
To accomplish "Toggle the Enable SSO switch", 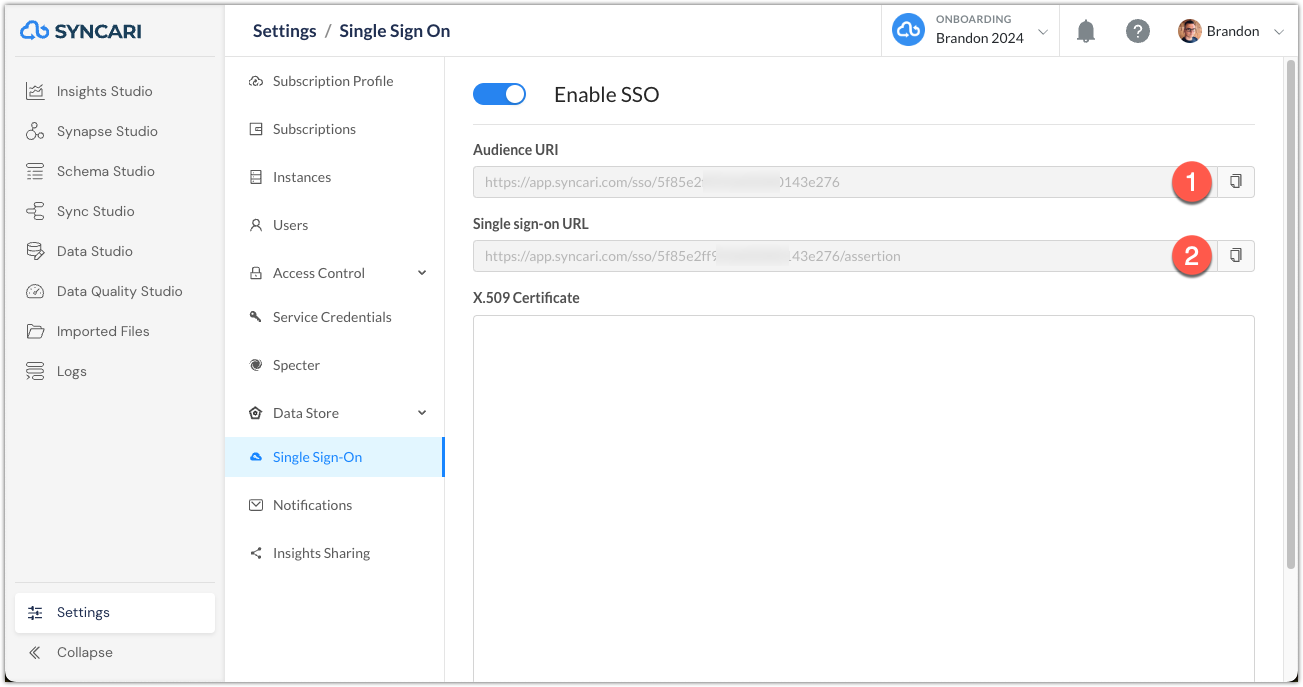I will [x=499, y=94].
